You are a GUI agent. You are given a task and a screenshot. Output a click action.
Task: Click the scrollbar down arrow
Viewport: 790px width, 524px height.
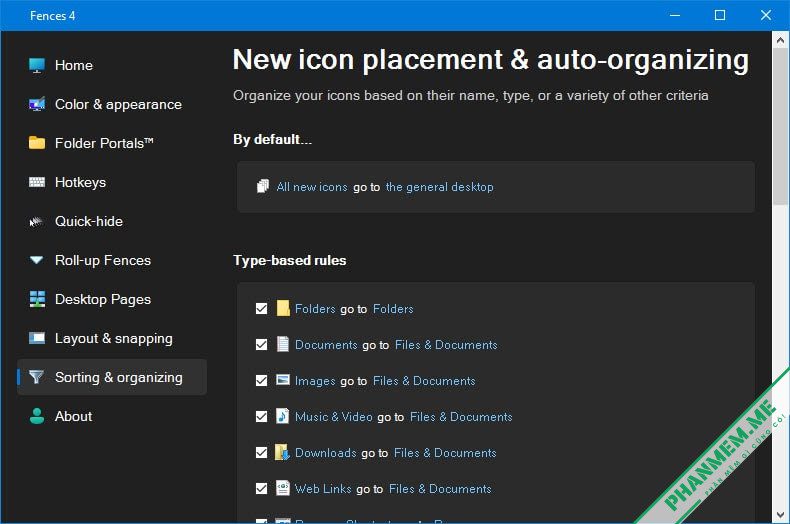tap(780, 515)
